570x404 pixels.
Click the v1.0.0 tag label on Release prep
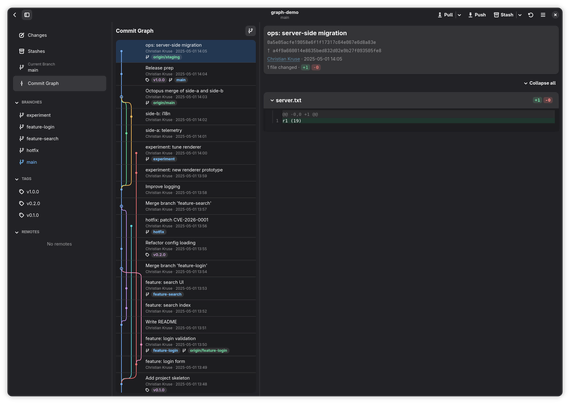pos(159,80)
